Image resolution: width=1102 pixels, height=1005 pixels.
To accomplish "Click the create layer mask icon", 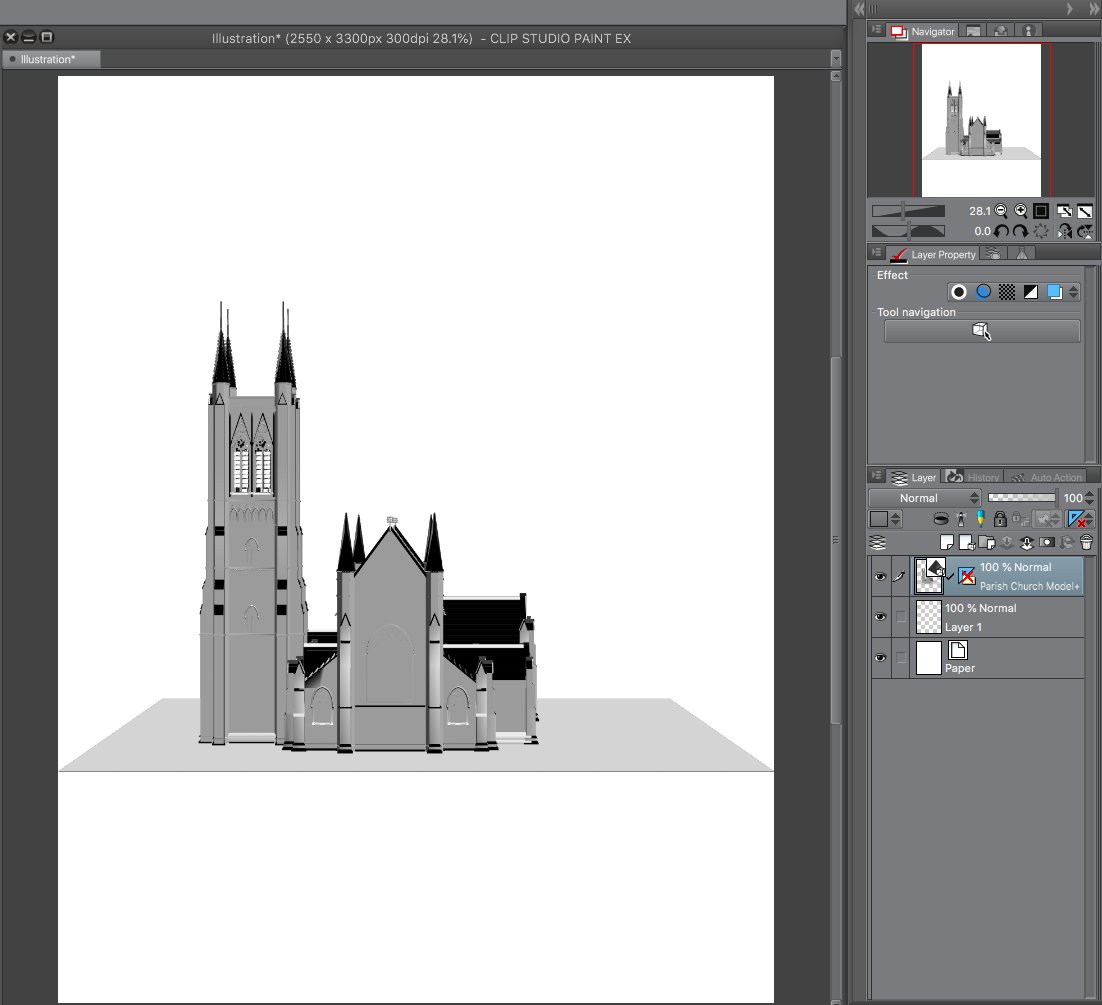I will [x=1046, y=542].
